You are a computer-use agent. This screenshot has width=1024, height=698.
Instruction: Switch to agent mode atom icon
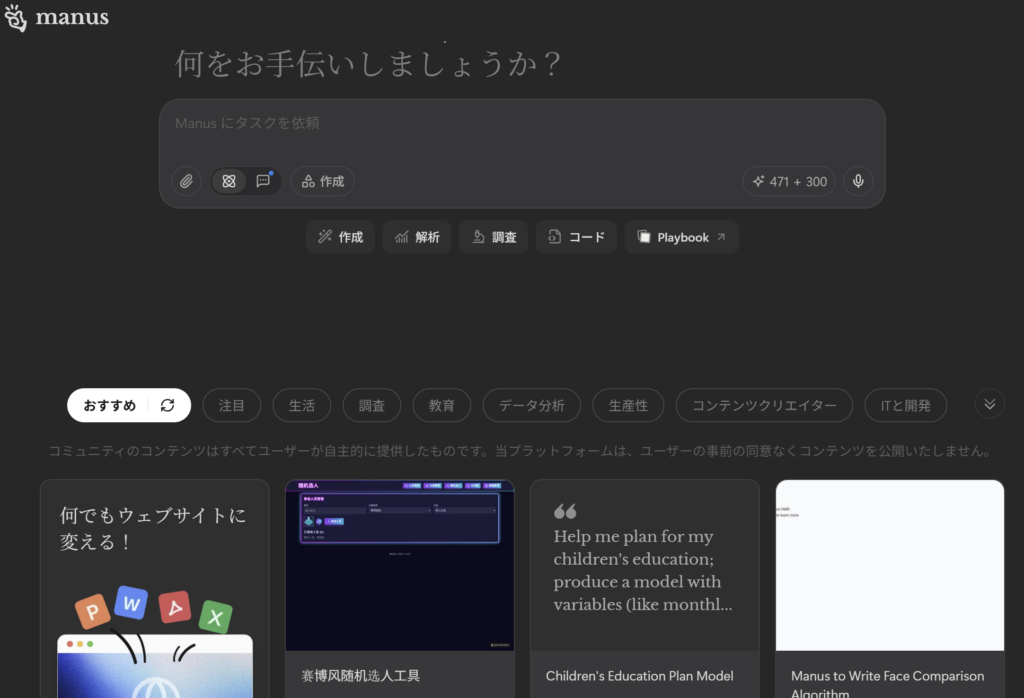tap(229, 182)
